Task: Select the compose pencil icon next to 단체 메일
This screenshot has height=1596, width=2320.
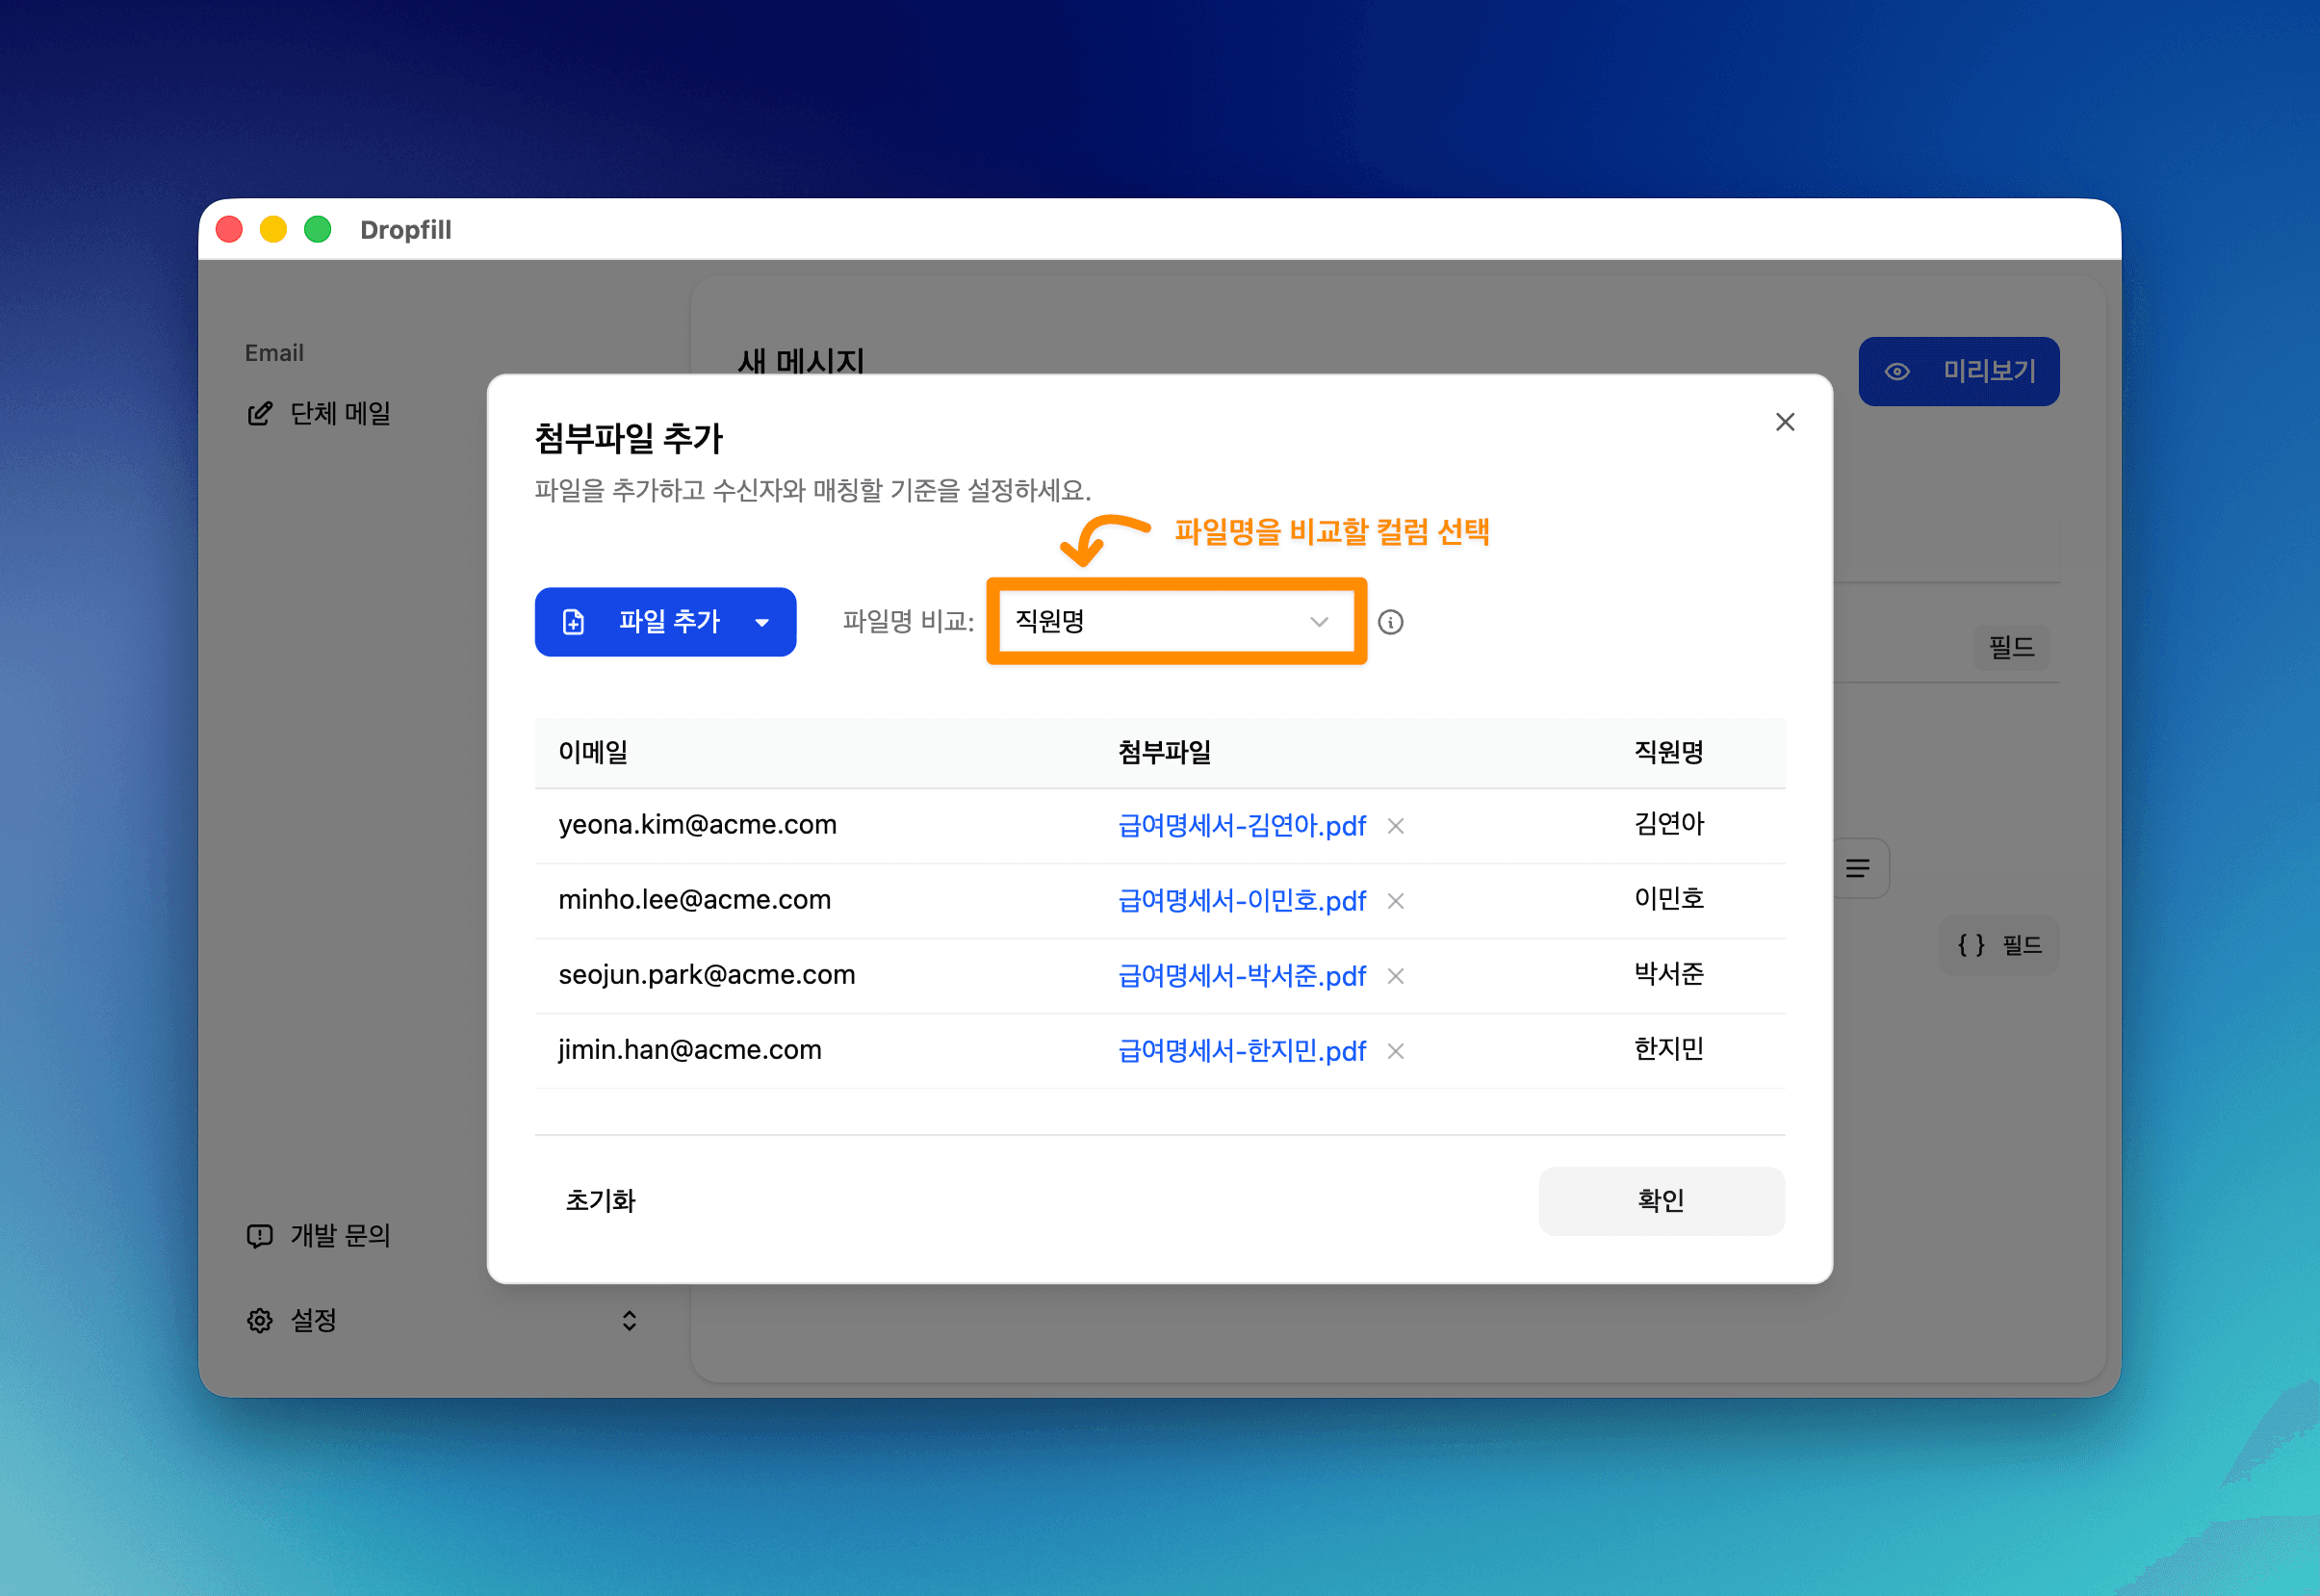Action: click(259, 413)
